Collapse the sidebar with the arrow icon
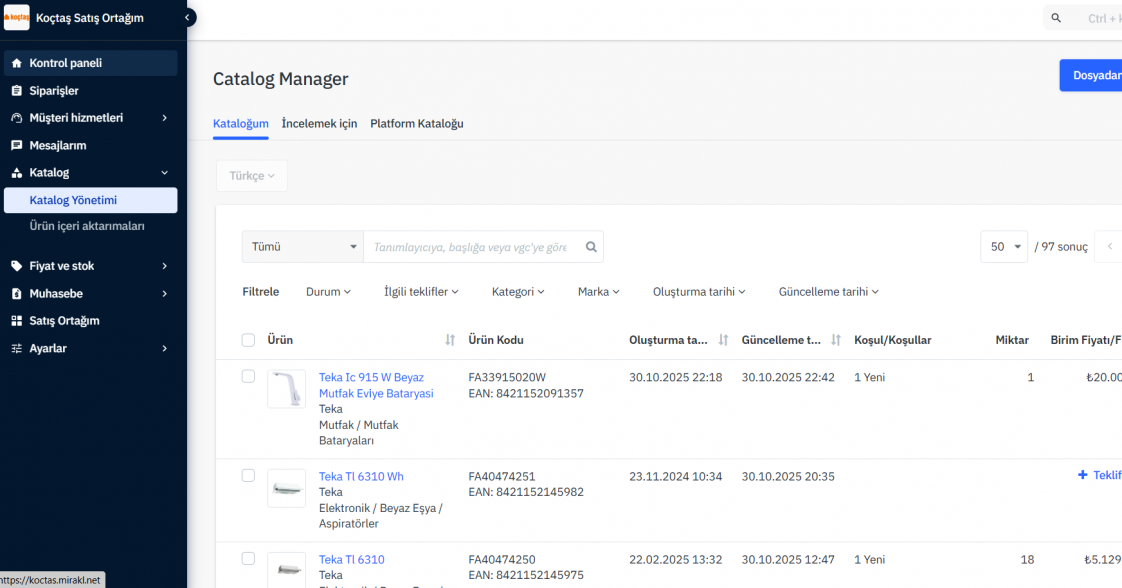The width and height of the screenshot is (1122, 588). click(x=189, y=17)
